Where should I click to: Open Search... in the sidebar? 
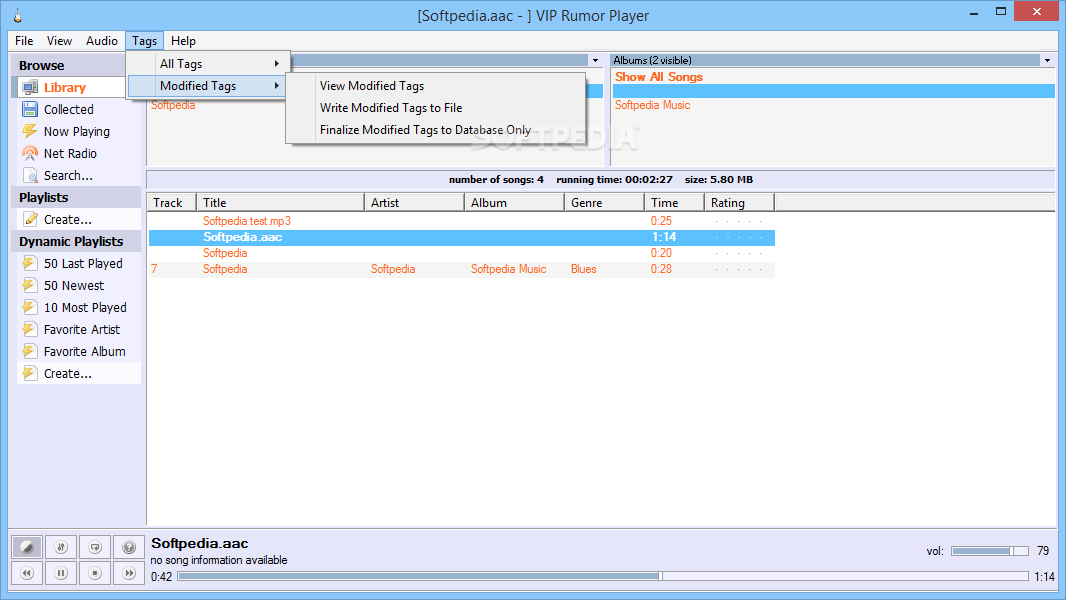[68, 175]
